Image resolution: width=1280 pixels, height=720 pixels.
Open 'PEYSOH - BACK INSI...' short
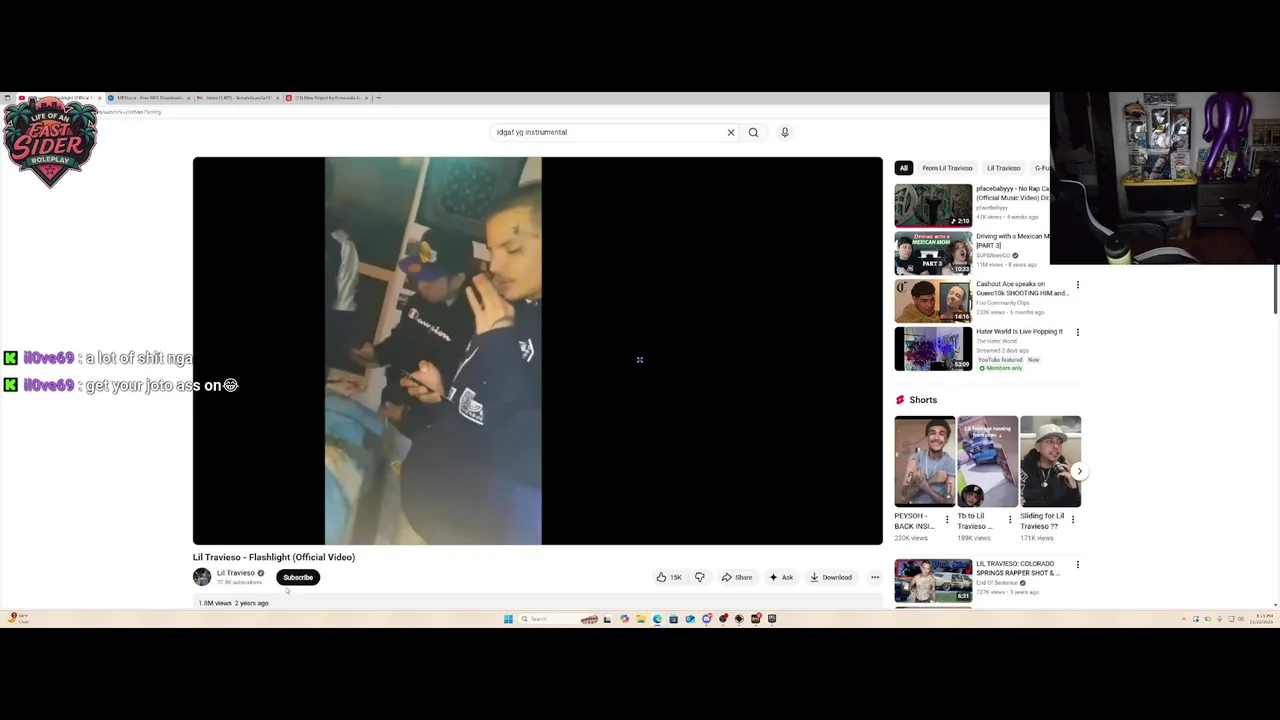tap(925, 461)
